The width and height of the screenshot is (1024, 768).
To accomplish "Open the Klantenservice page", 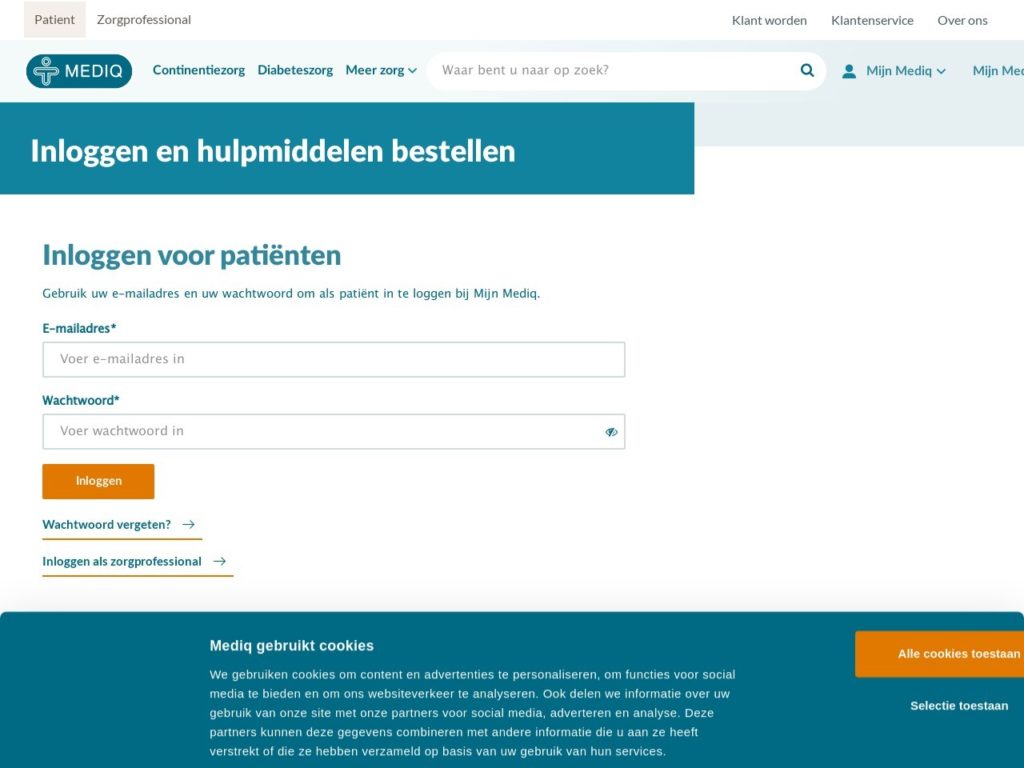I will coord(871,19).
